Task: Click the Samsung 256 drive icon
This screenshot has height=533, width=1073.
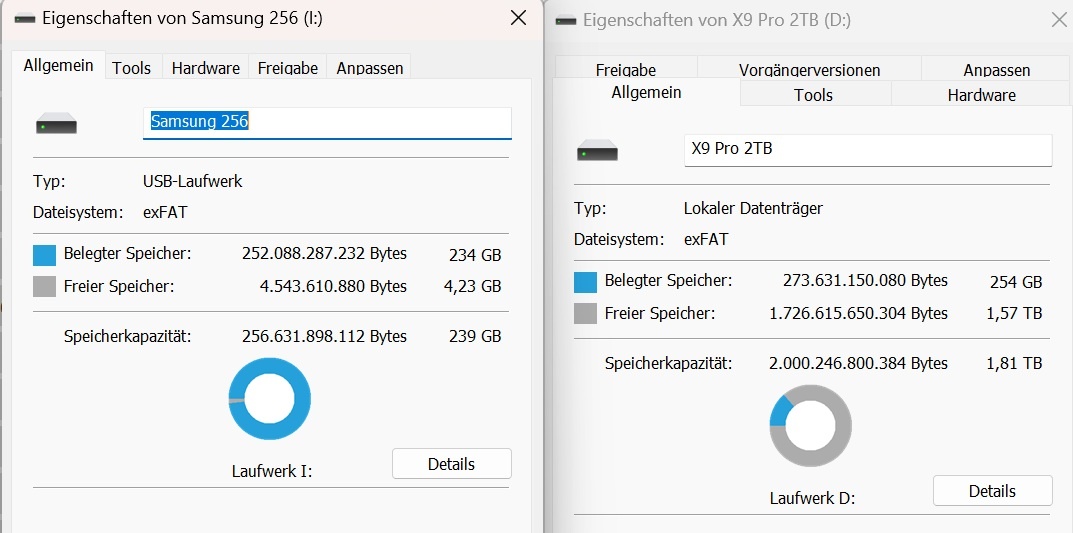Action: (56, 126)
